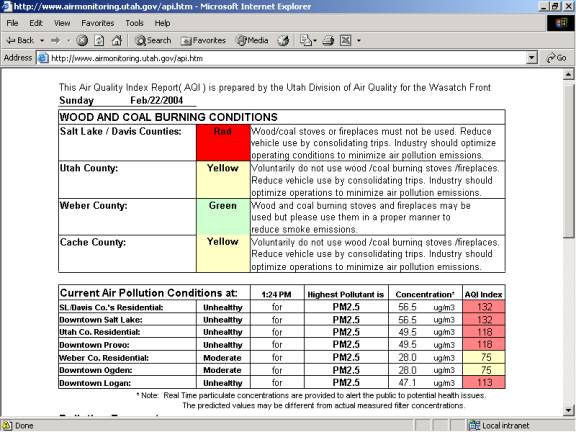Click the Red status cell for Salt Lake

(x=223, y=143)
